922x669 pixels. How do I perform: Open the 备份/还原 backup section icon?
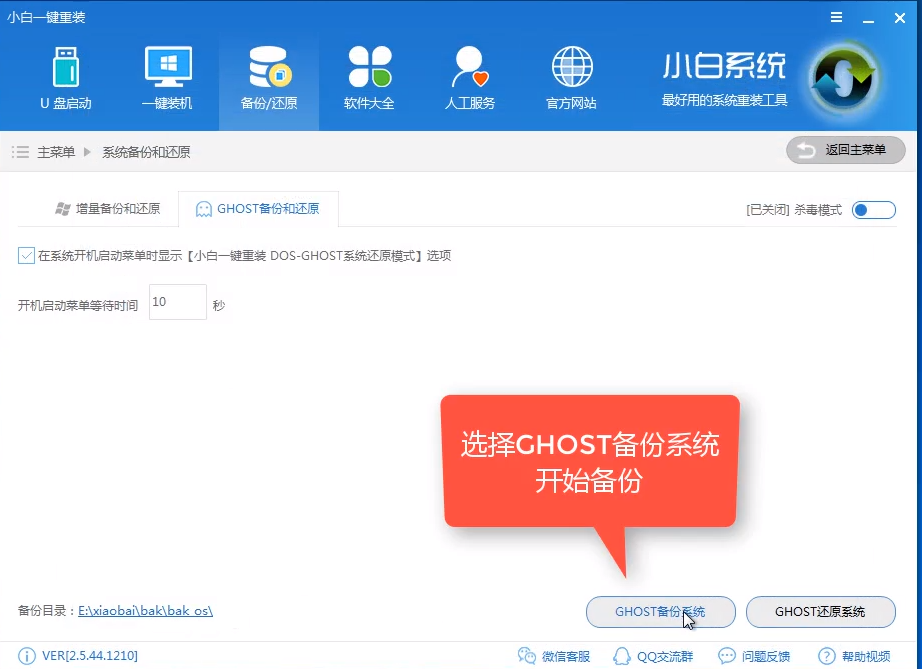coord(268,75)
